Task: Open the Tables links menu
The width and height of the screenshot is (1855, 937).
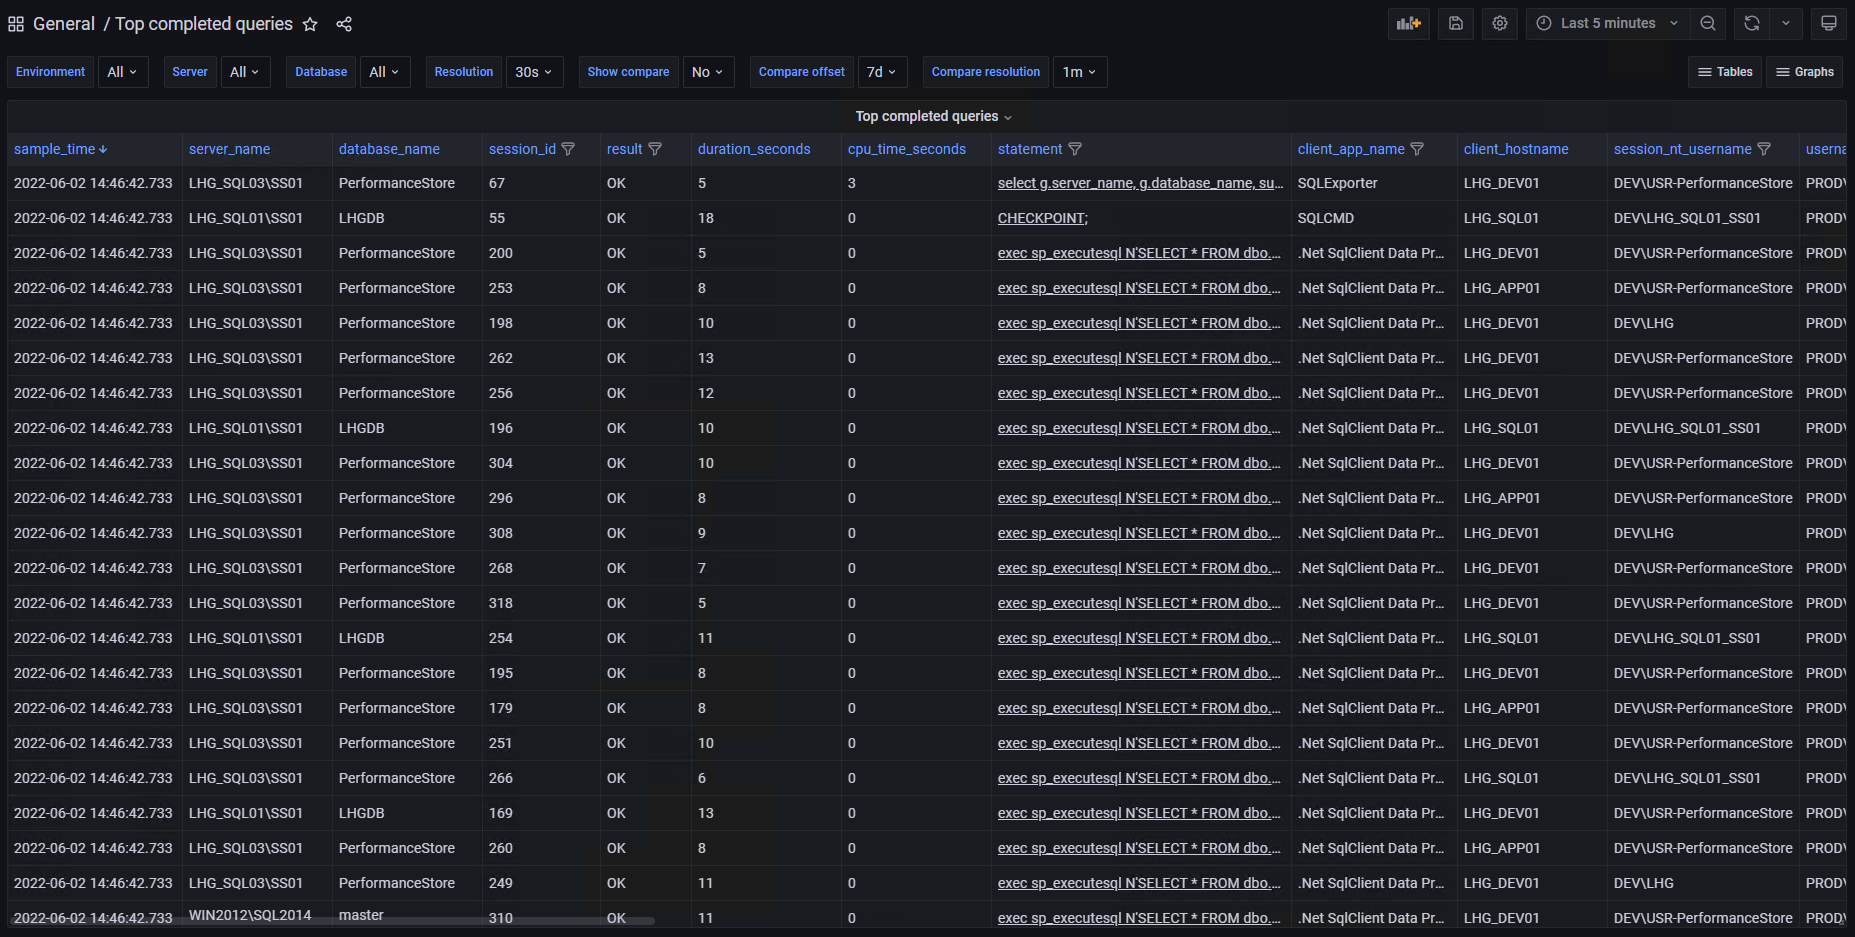Action: [1725, 72]
